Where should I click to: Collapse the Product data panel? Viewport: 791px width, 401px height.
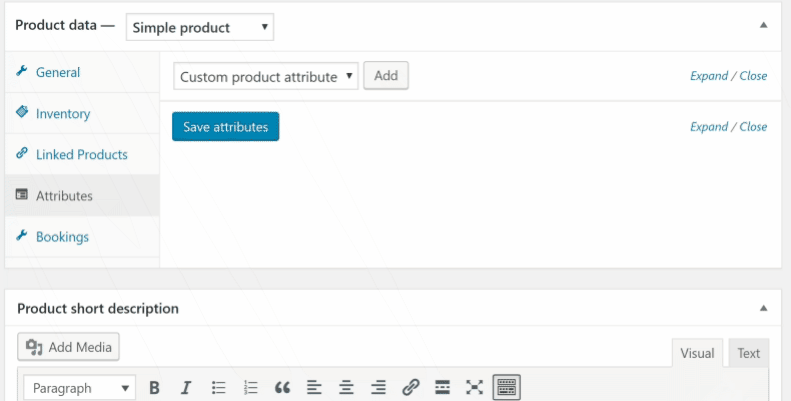[764, 25]
